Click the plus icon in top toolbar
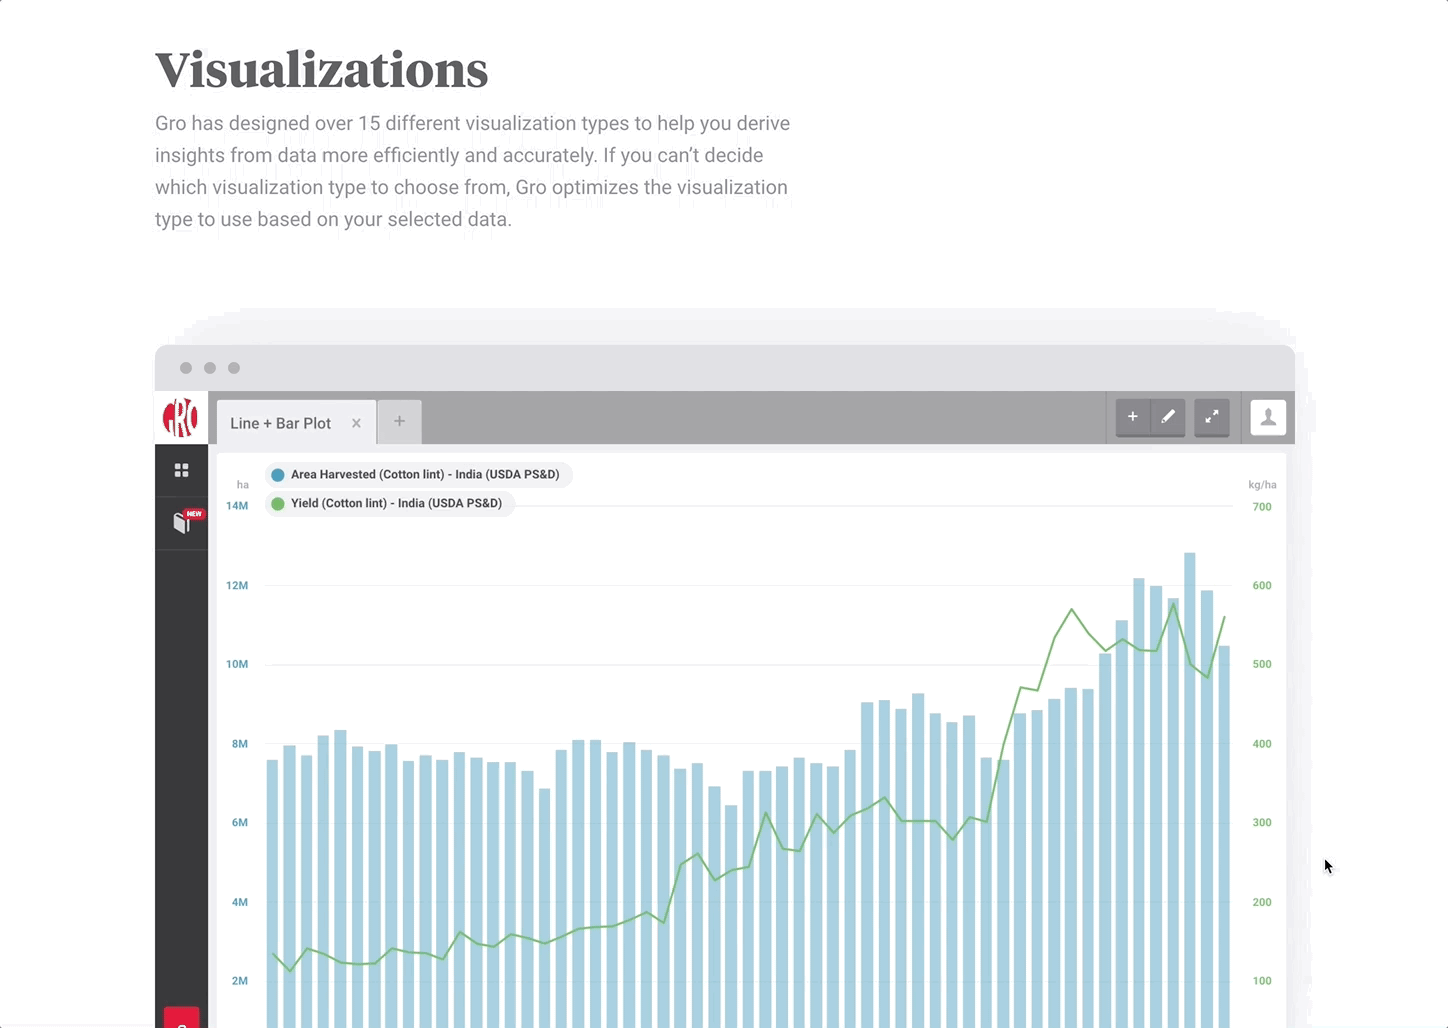This screenshot has width=1448, height=1028. [x=1132, y=417]
